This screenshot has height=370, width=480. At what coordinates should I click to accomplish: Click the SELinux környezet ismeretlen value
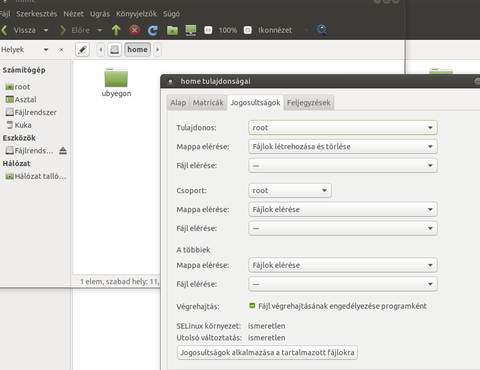coord(267,326)
